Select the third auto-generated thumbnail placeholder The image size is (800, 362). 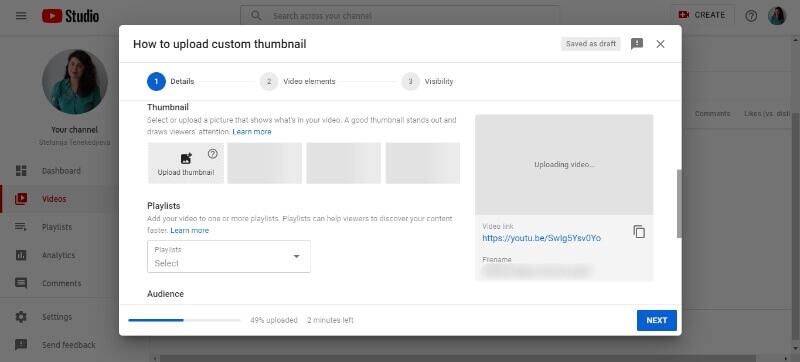pyautogui.click(x=422, y=163)
